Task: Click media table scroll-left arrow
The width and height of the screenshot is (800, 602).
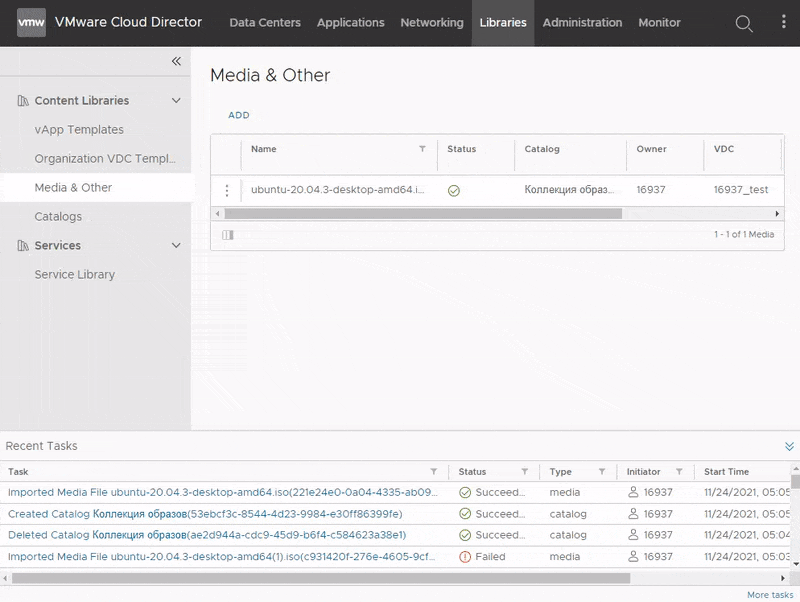Action: pos(218,214)
